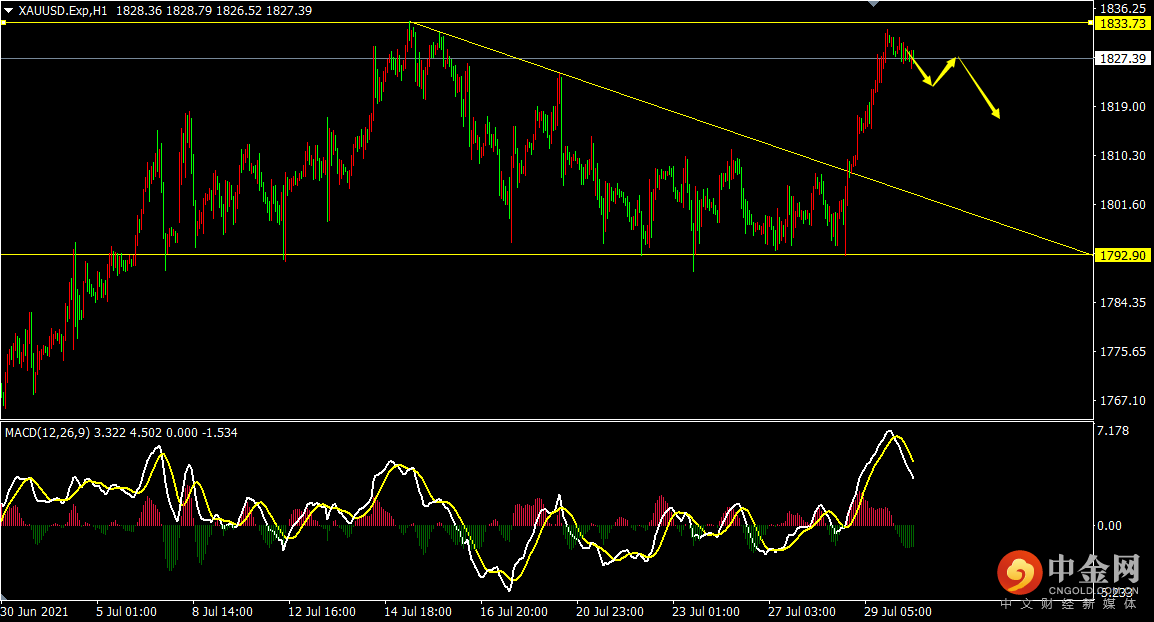
Task: Click the OHLC values 1828.36 1828.79 1826.52 1827.39
Action: pos(214,10)
